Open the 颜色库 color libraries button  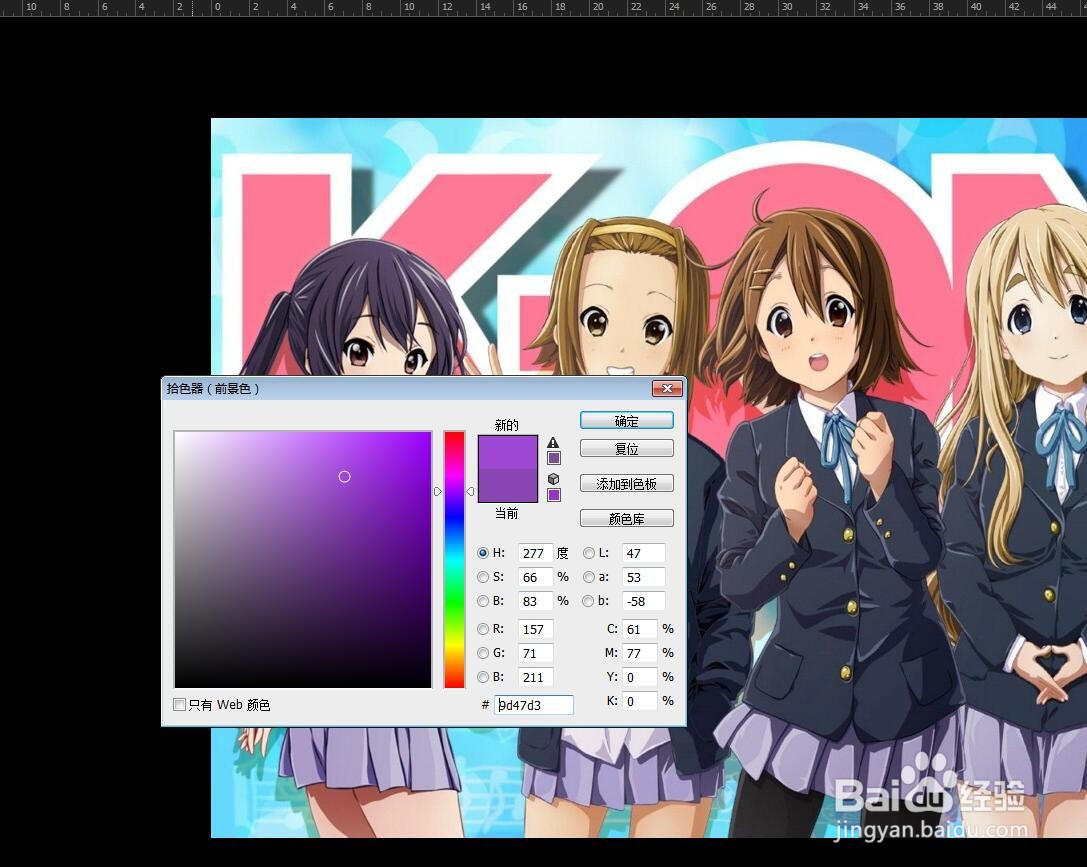coord(627,518)
